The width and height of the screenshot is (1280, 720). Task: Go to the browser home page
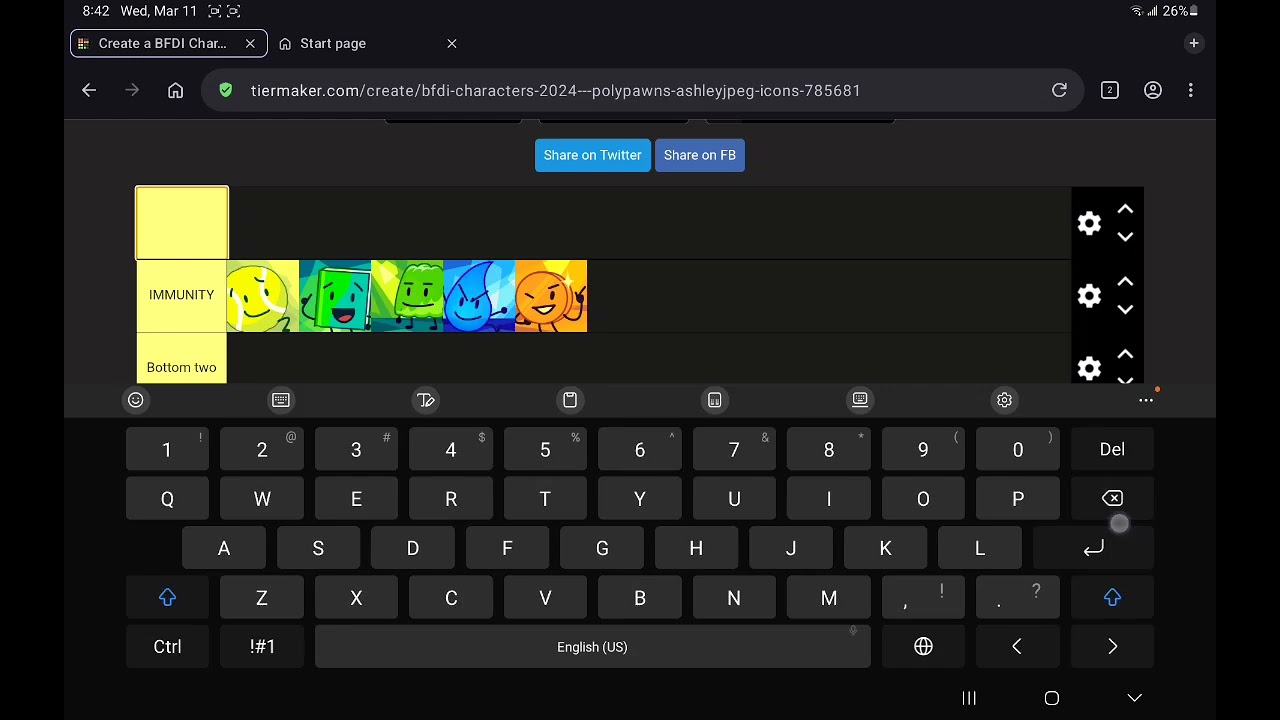tap(176, 90)
